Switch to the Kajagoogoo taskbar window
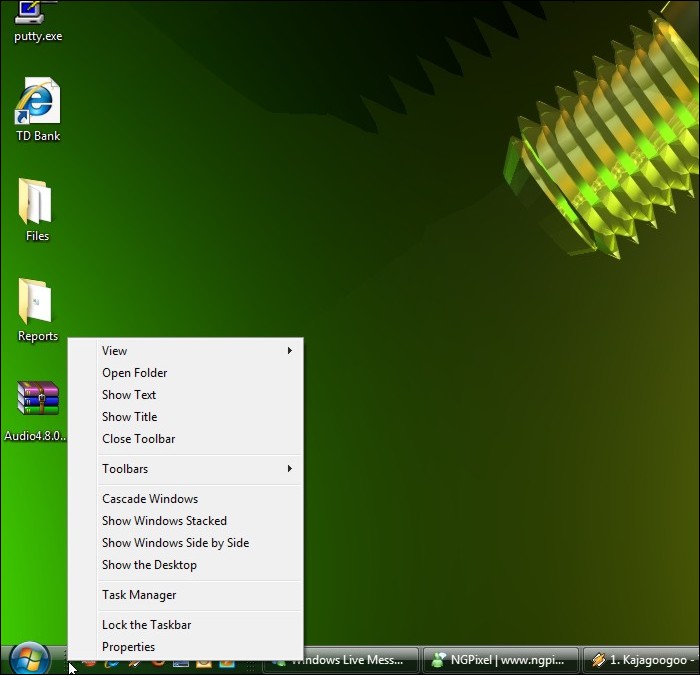The width and height of the screenshot is (700, 675). coord(642,660)
